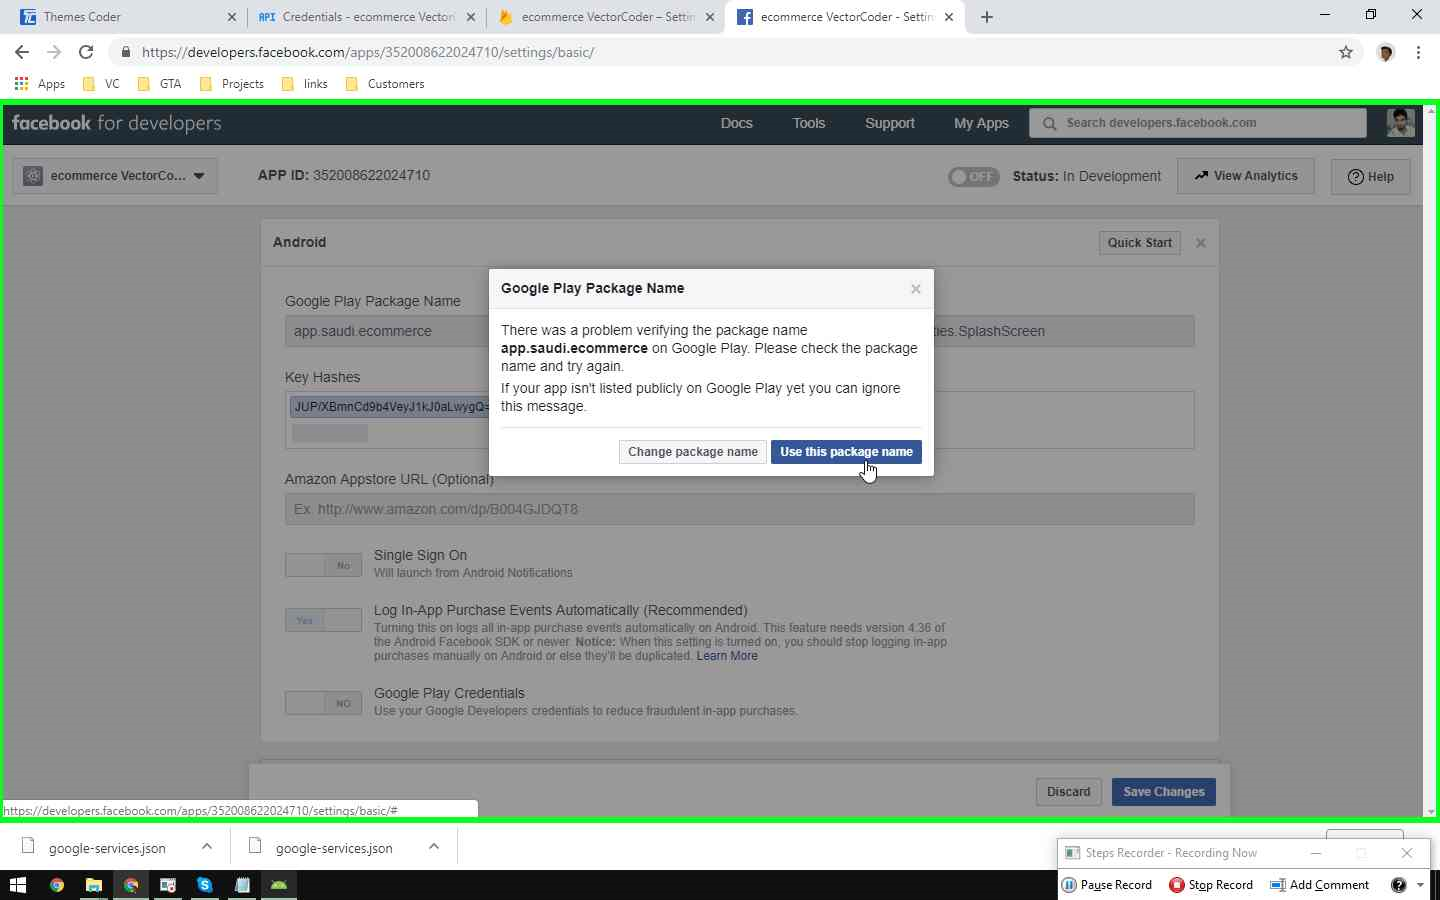The height and width of the screenshot is (900, 1440).
Task: Click Quick Start in Android panel
Action: point(1140,243)
